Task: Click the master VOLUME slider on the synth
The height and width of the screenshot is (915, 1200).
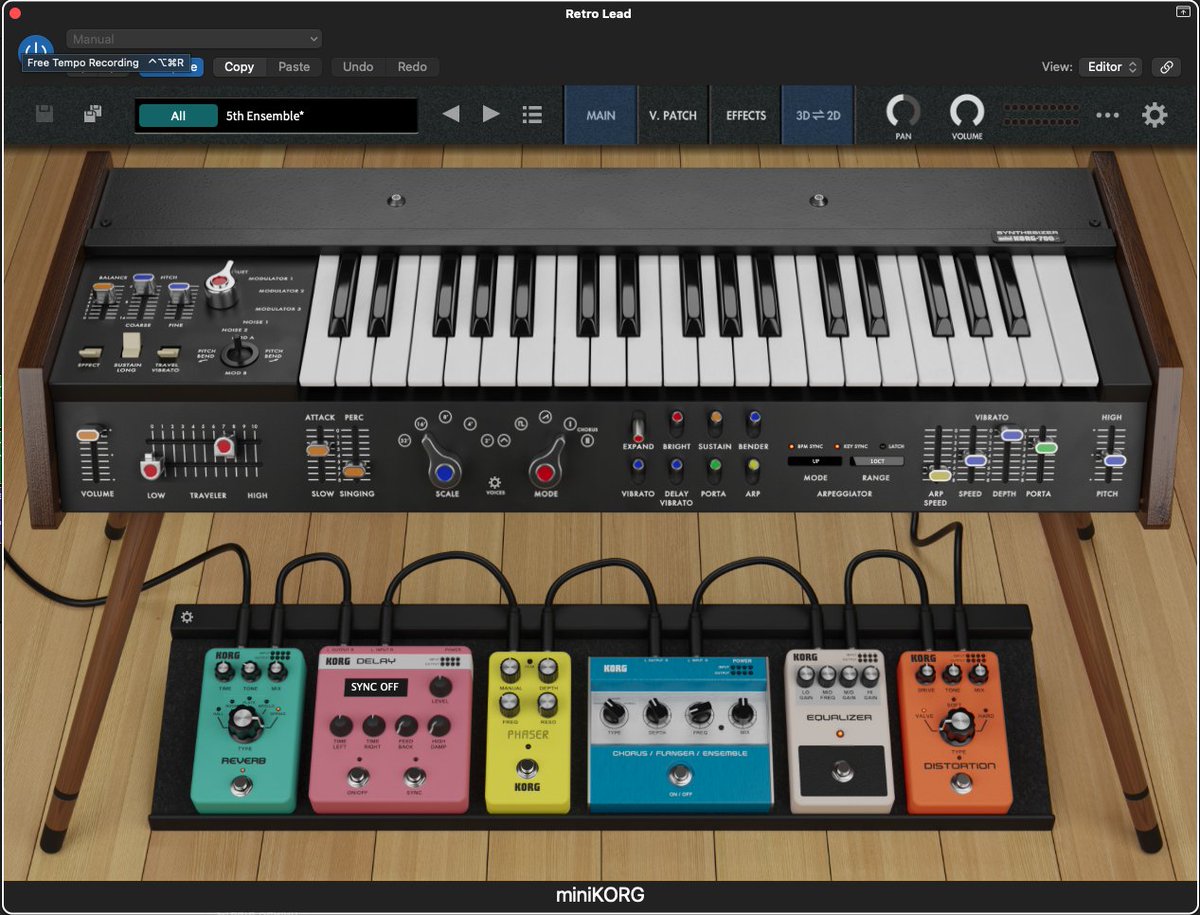Action: [89, 435]
